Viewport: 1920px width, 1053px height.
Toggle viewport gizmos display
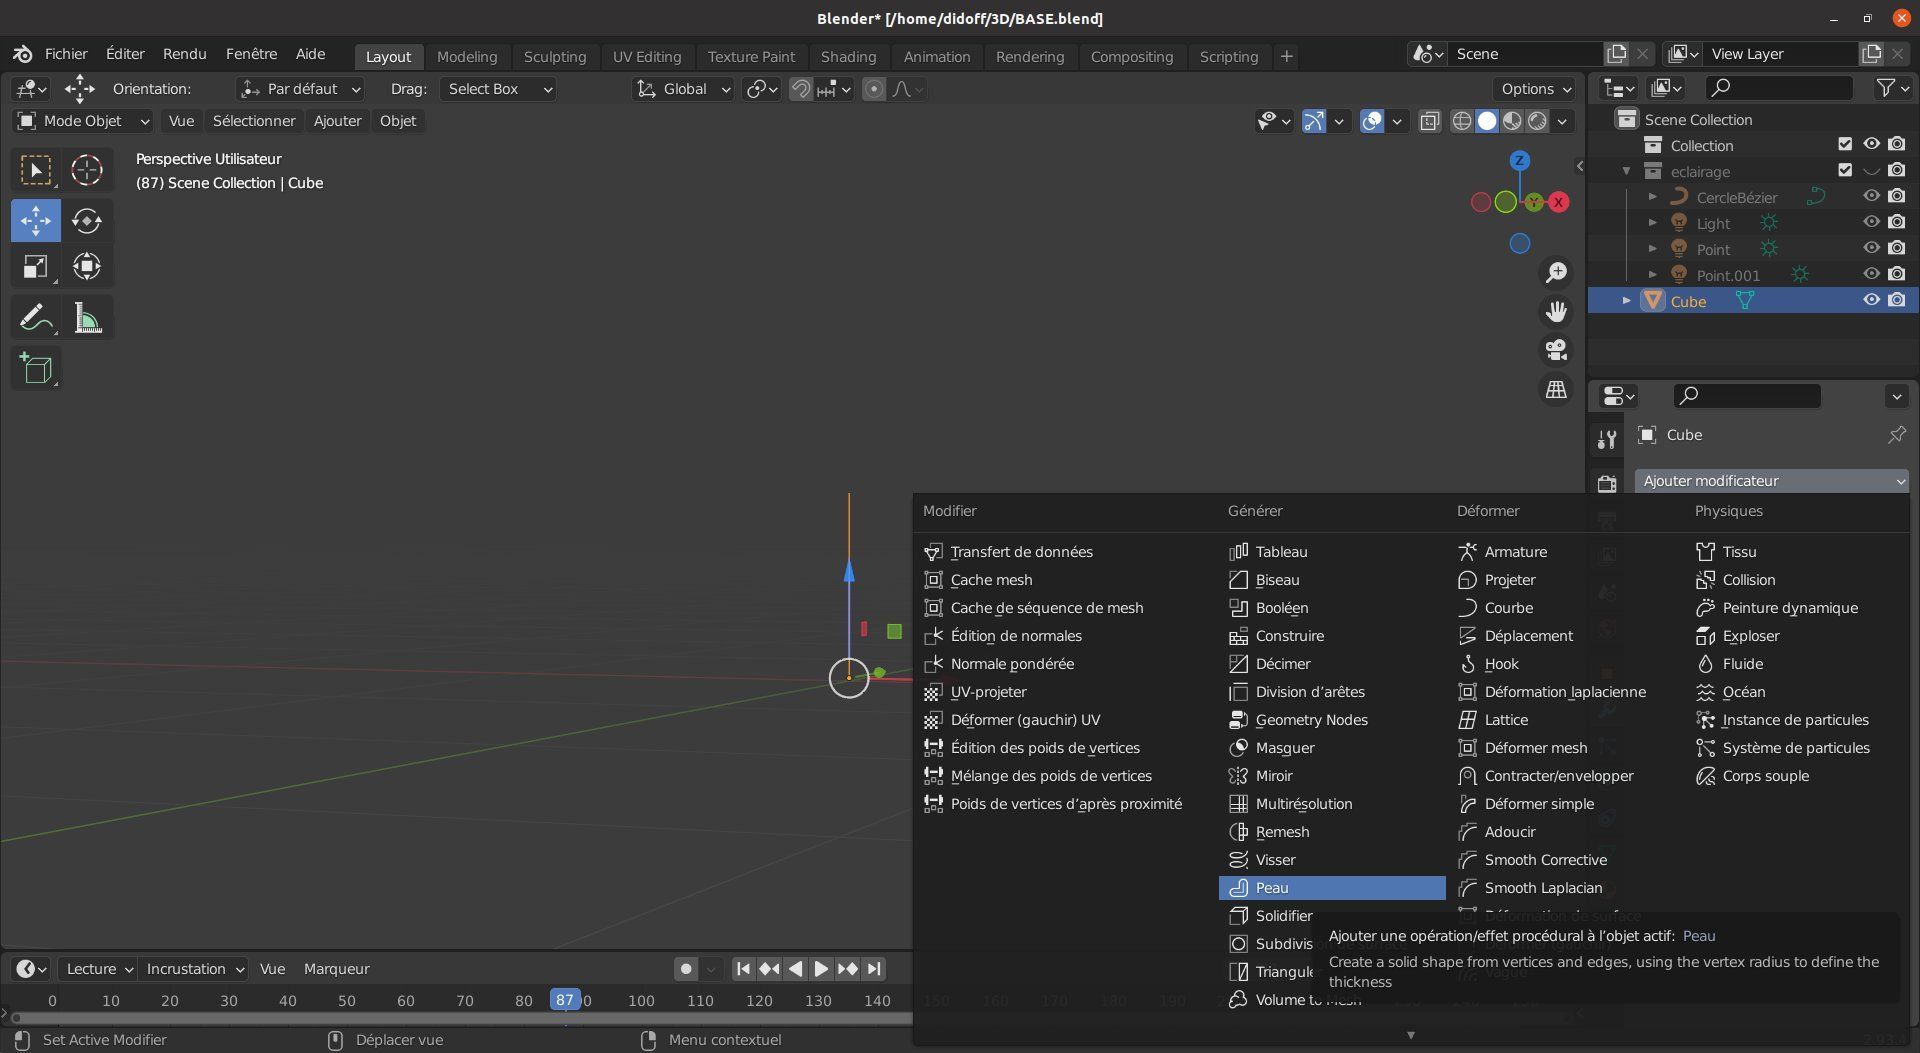1314,121
